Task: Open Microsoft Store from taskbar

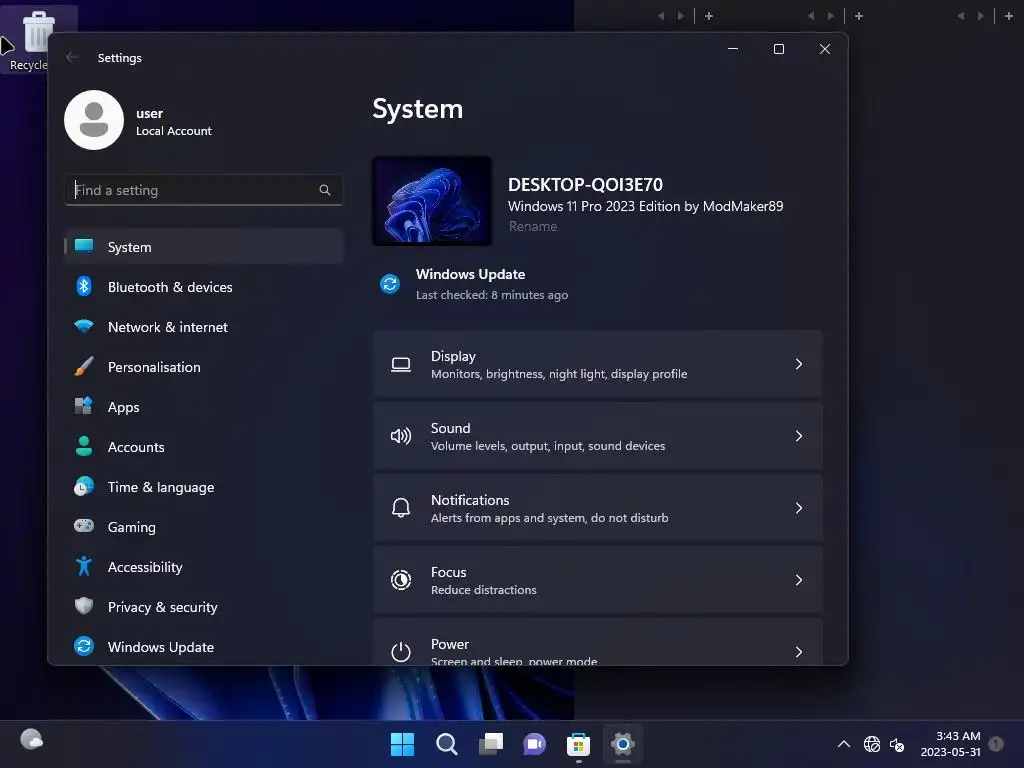Action: point(579,744)
